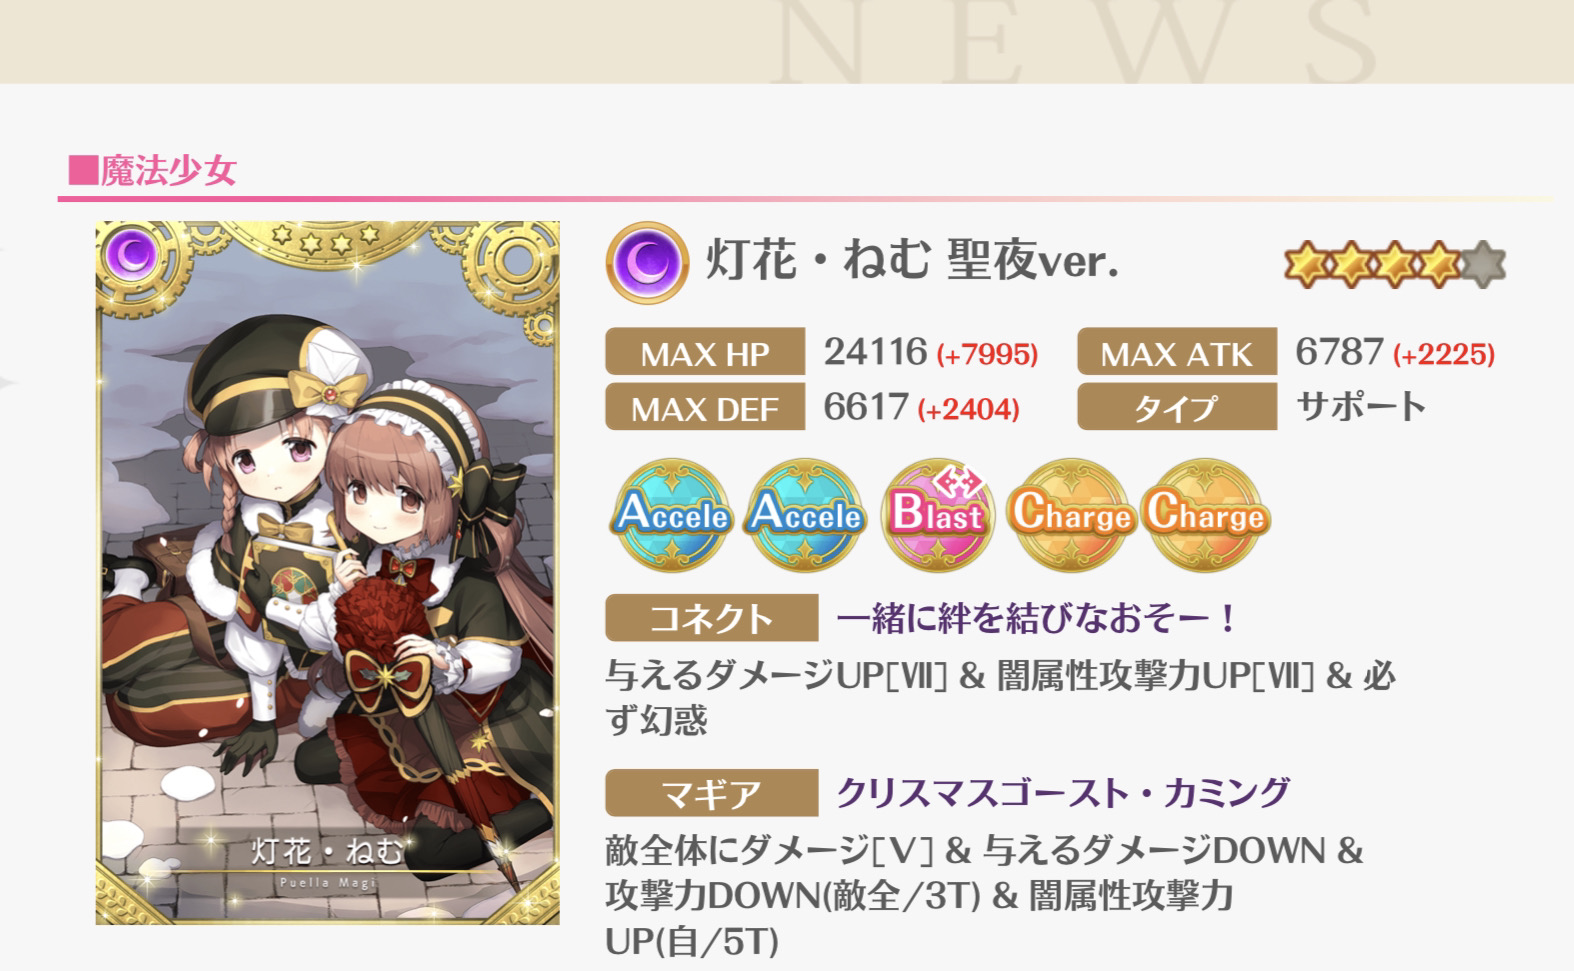This screenshot has height=971, width=1574.
Task: Open the 灯花・ねむ character card artwork
Action: pyautogui.click(x=327, y=573)
